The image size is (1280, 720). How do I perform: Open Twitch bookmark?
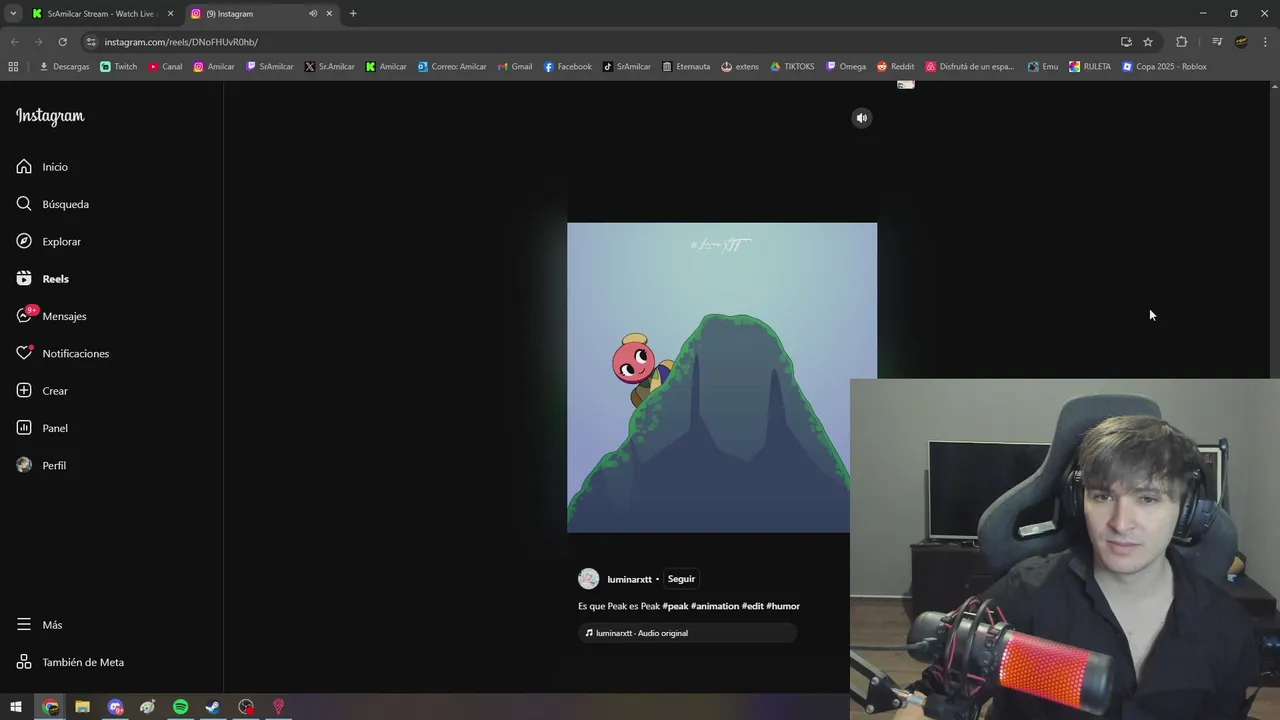click(119, 67)
